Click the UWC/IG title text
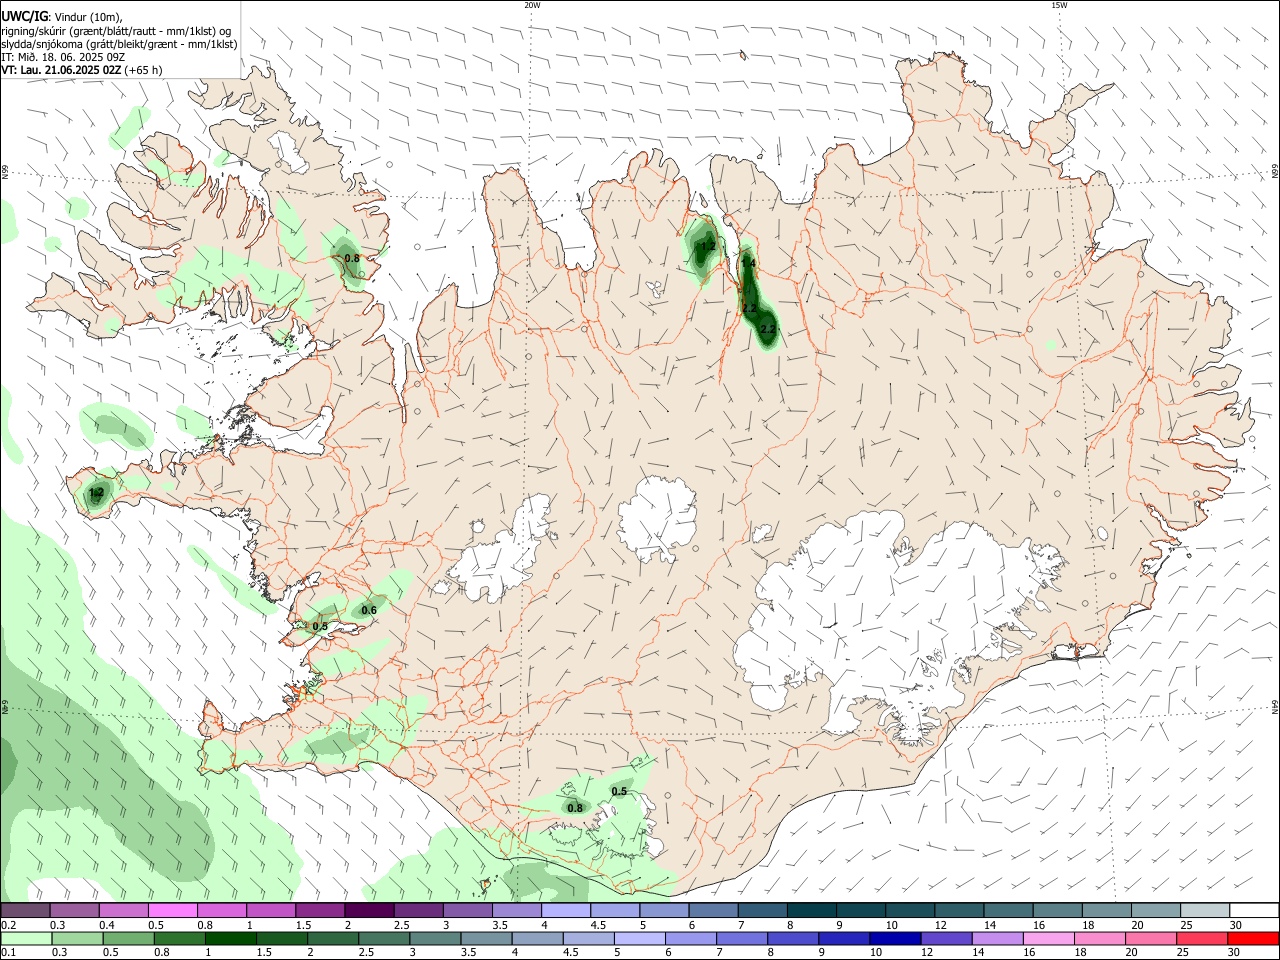 click(x=24, y=15)
